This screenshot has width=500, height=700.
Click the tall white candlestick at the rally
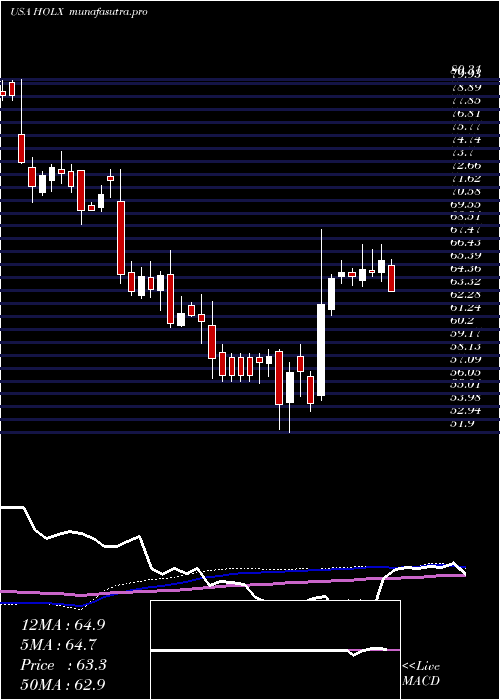pos(321,350)
